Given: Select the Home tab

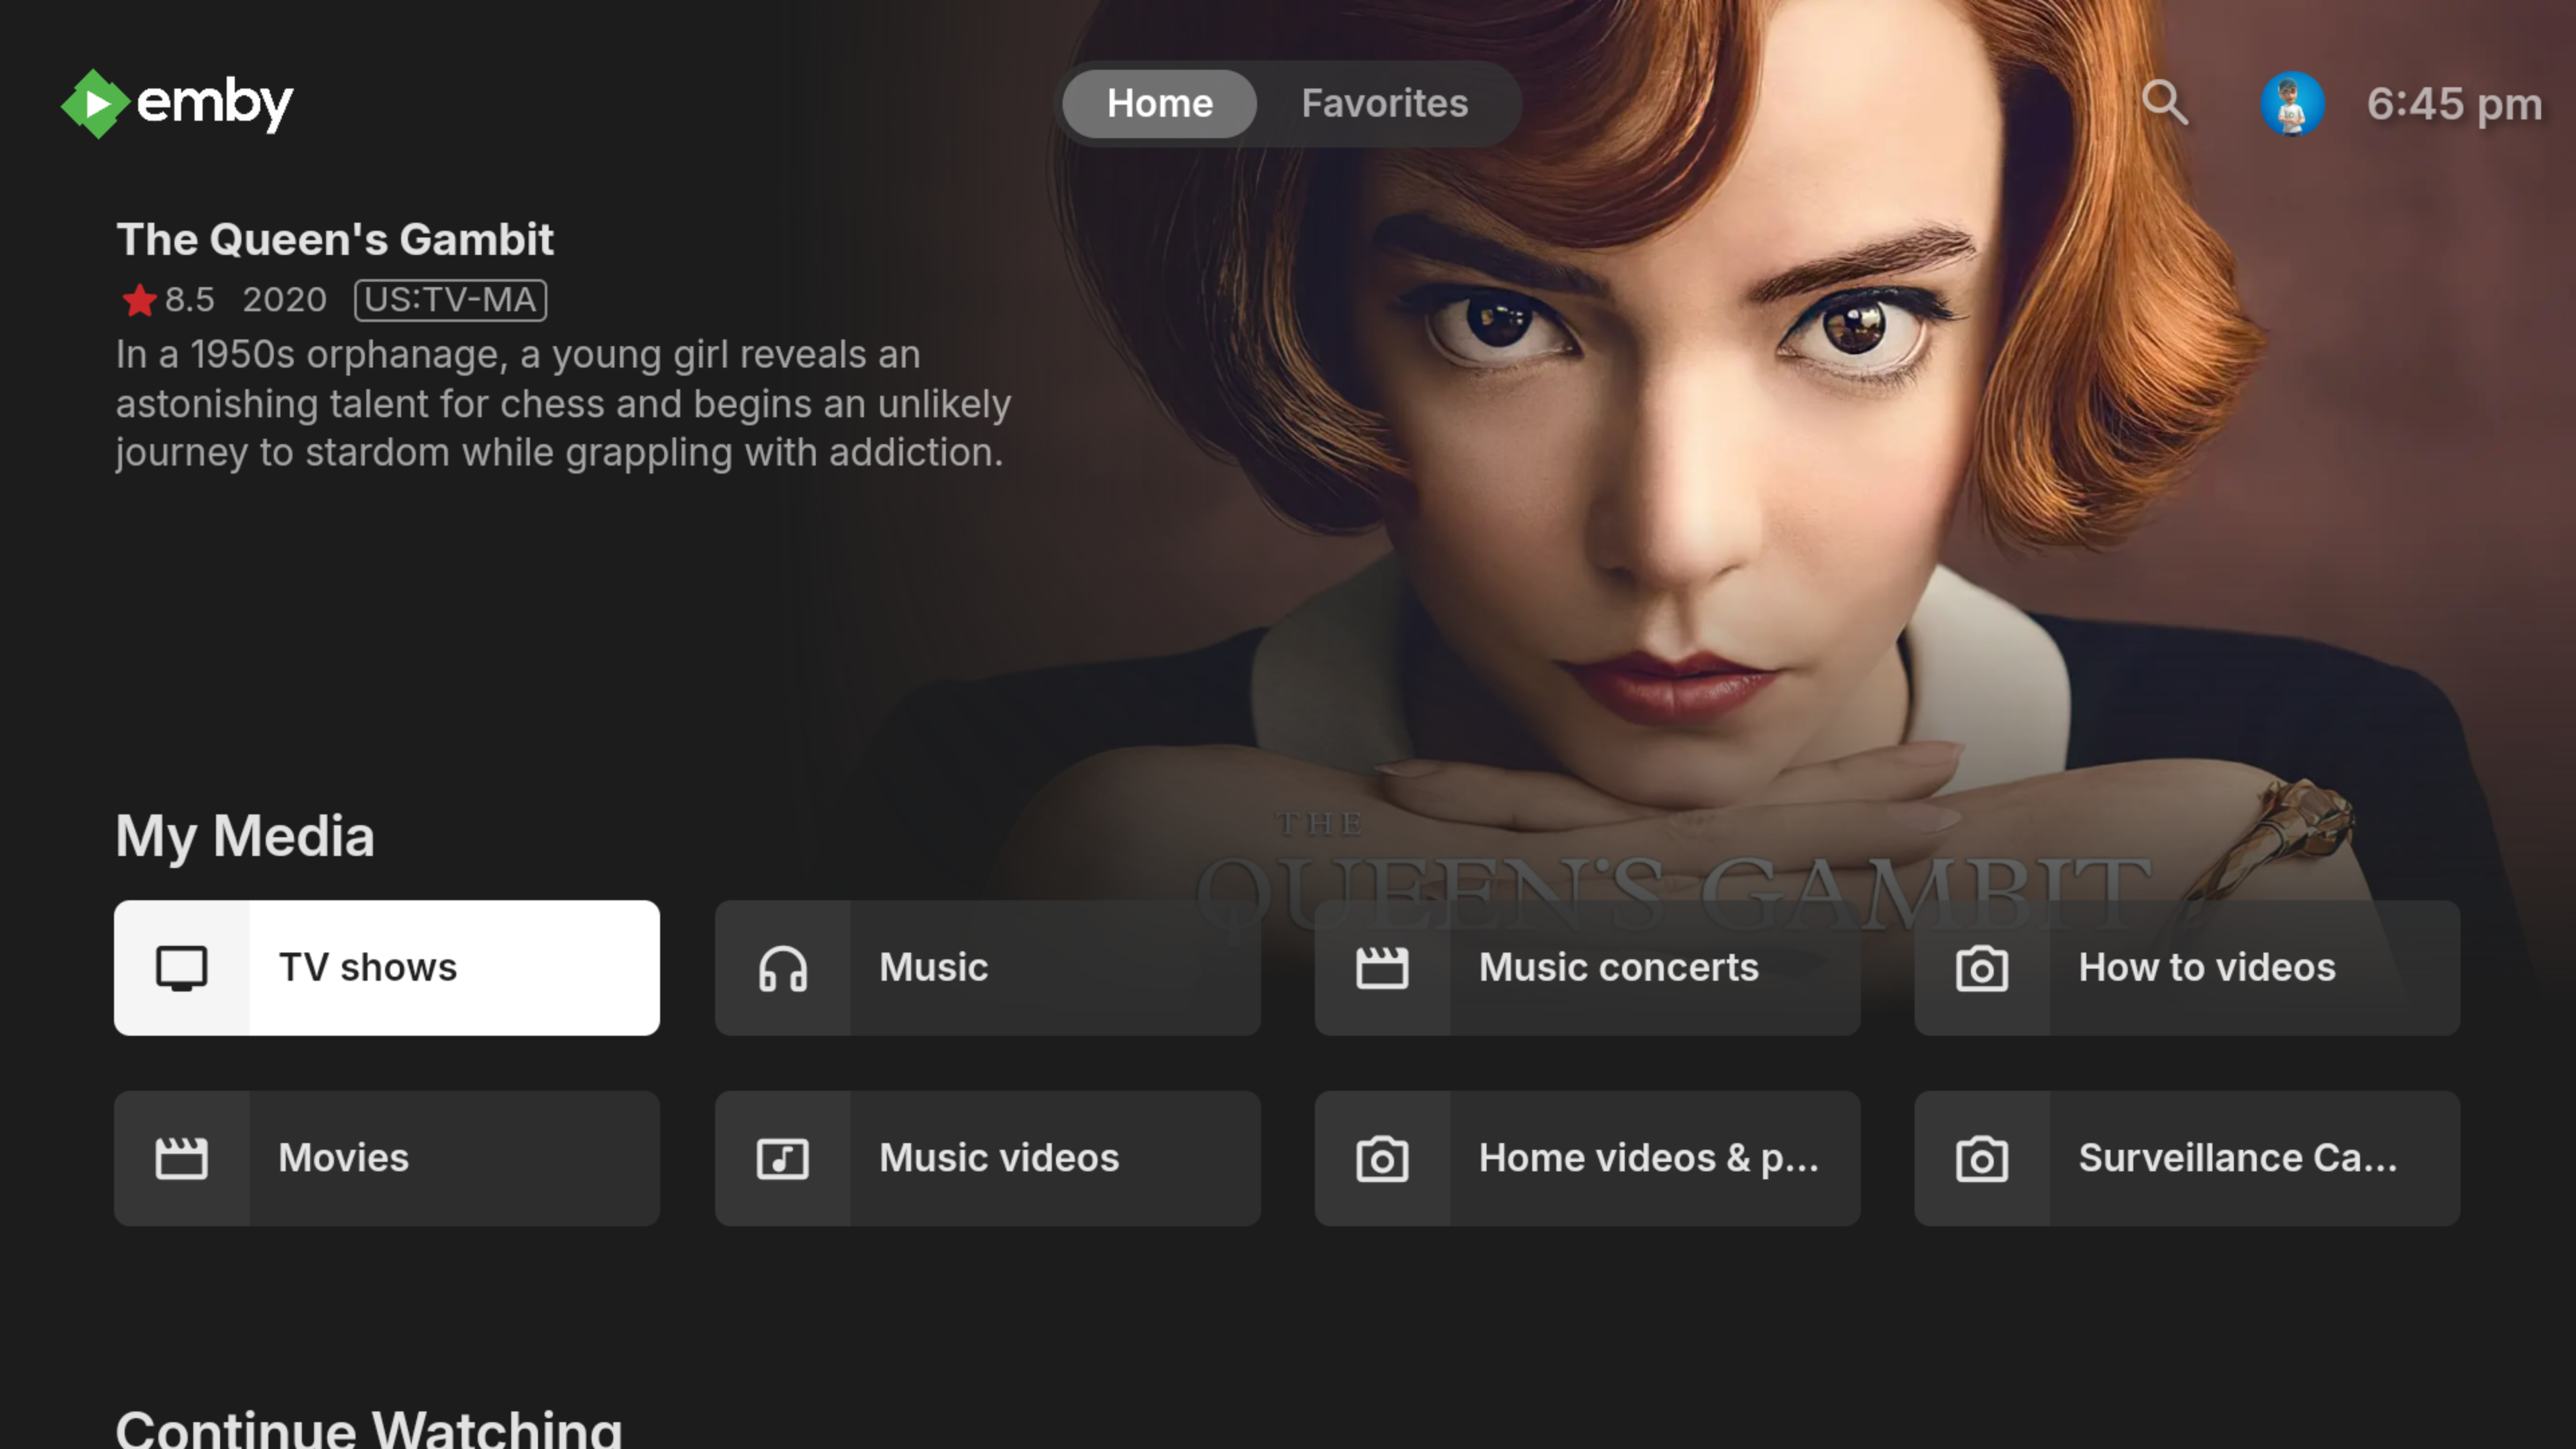Looking at the screenshot, I should (x=1159, y=103).
